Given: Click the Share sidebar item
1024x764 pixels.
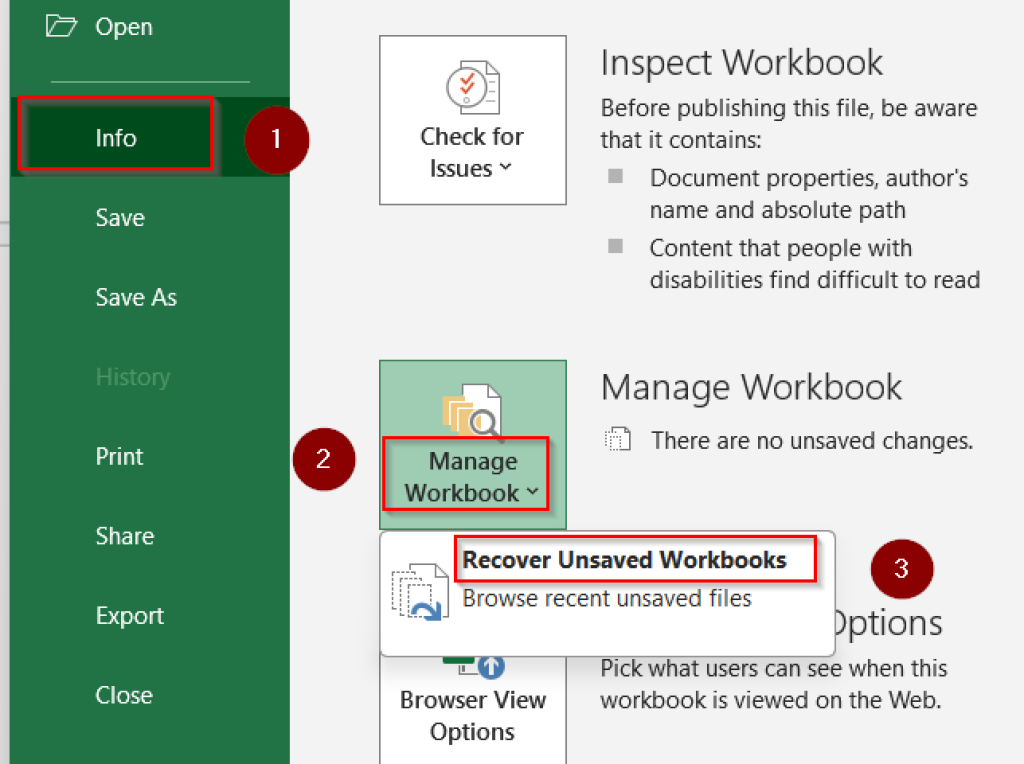Looking at the screenshot, I should [x=124, y=536].
